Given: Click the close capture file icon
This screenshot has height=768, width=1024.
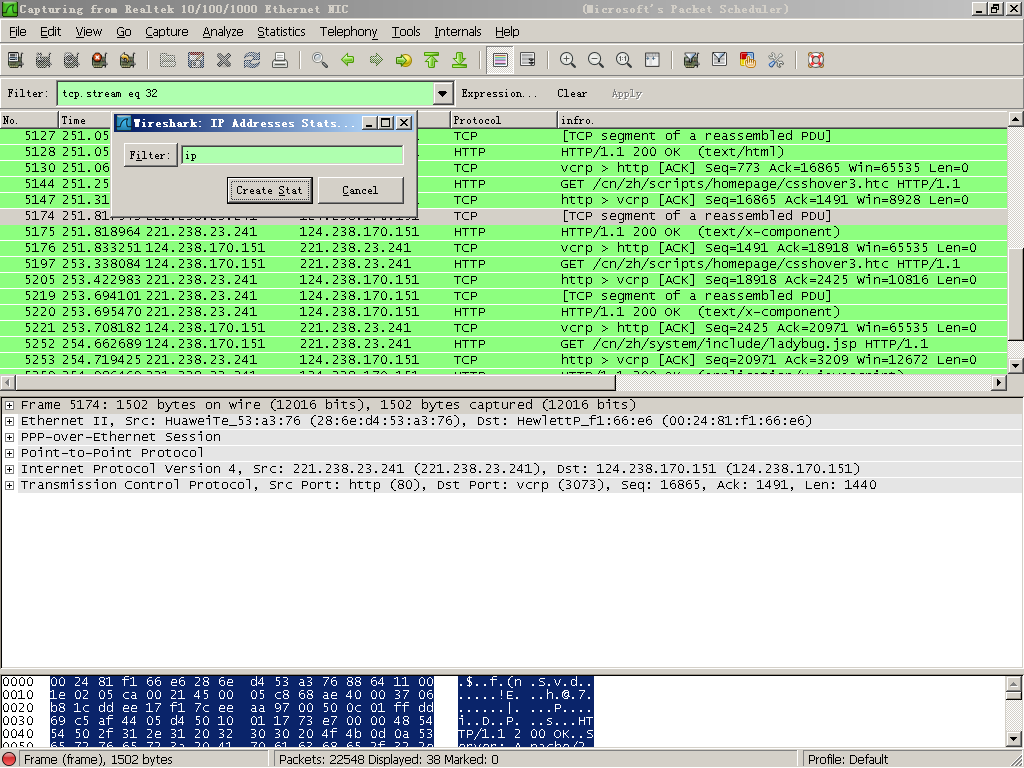Looking at the screenshot, I should click(x=223, y=60).
